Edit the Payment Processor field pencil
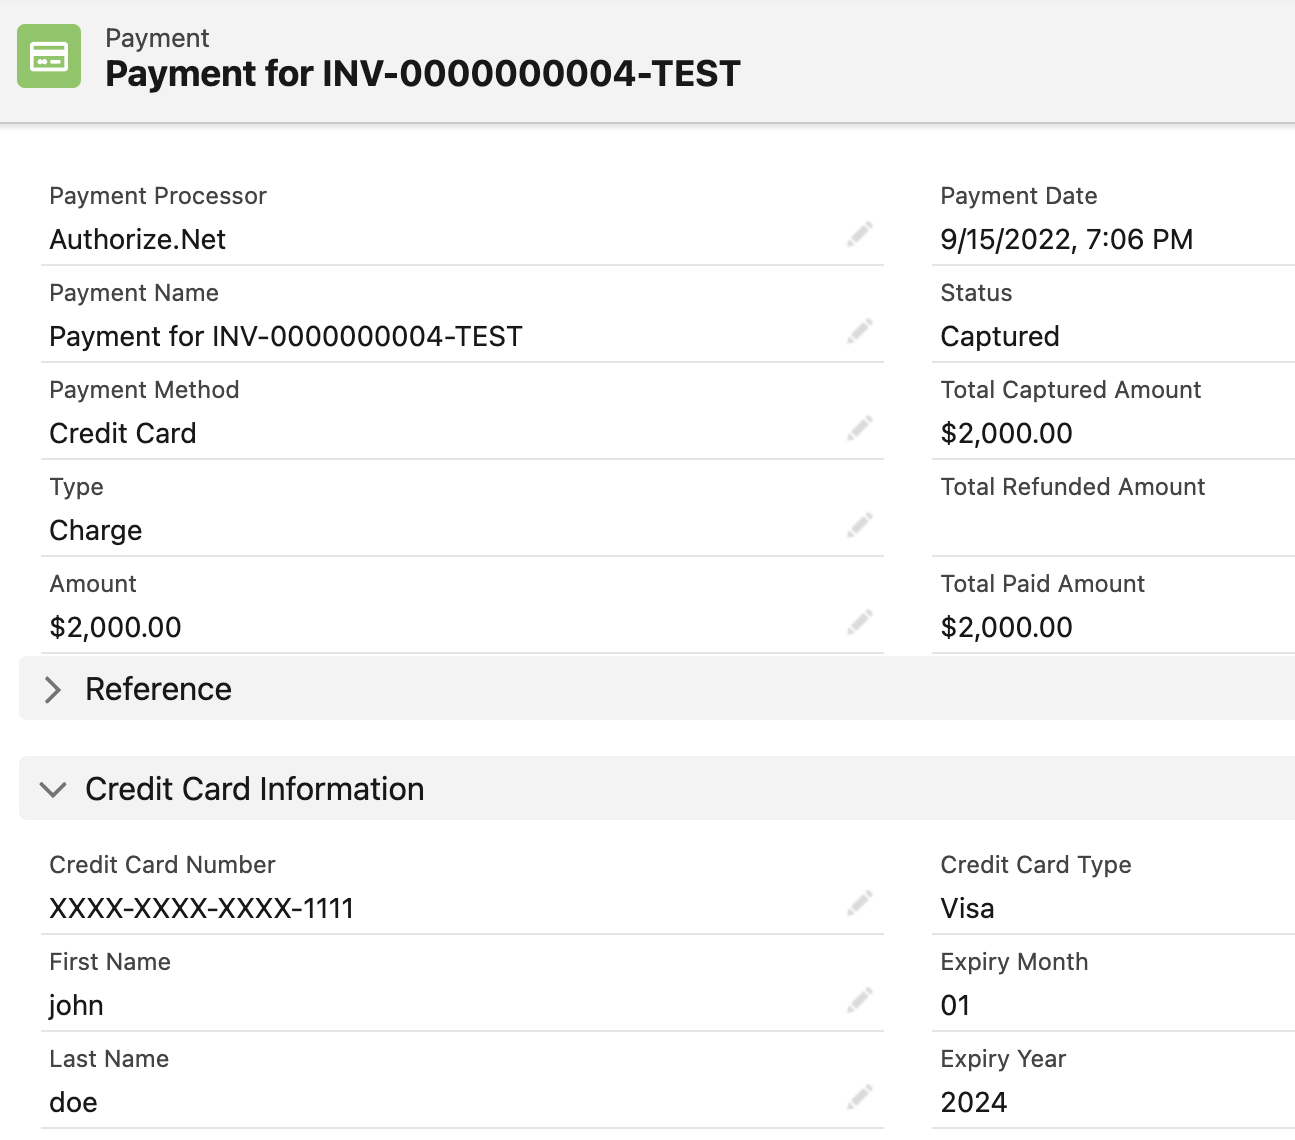 tap(859, 234)
